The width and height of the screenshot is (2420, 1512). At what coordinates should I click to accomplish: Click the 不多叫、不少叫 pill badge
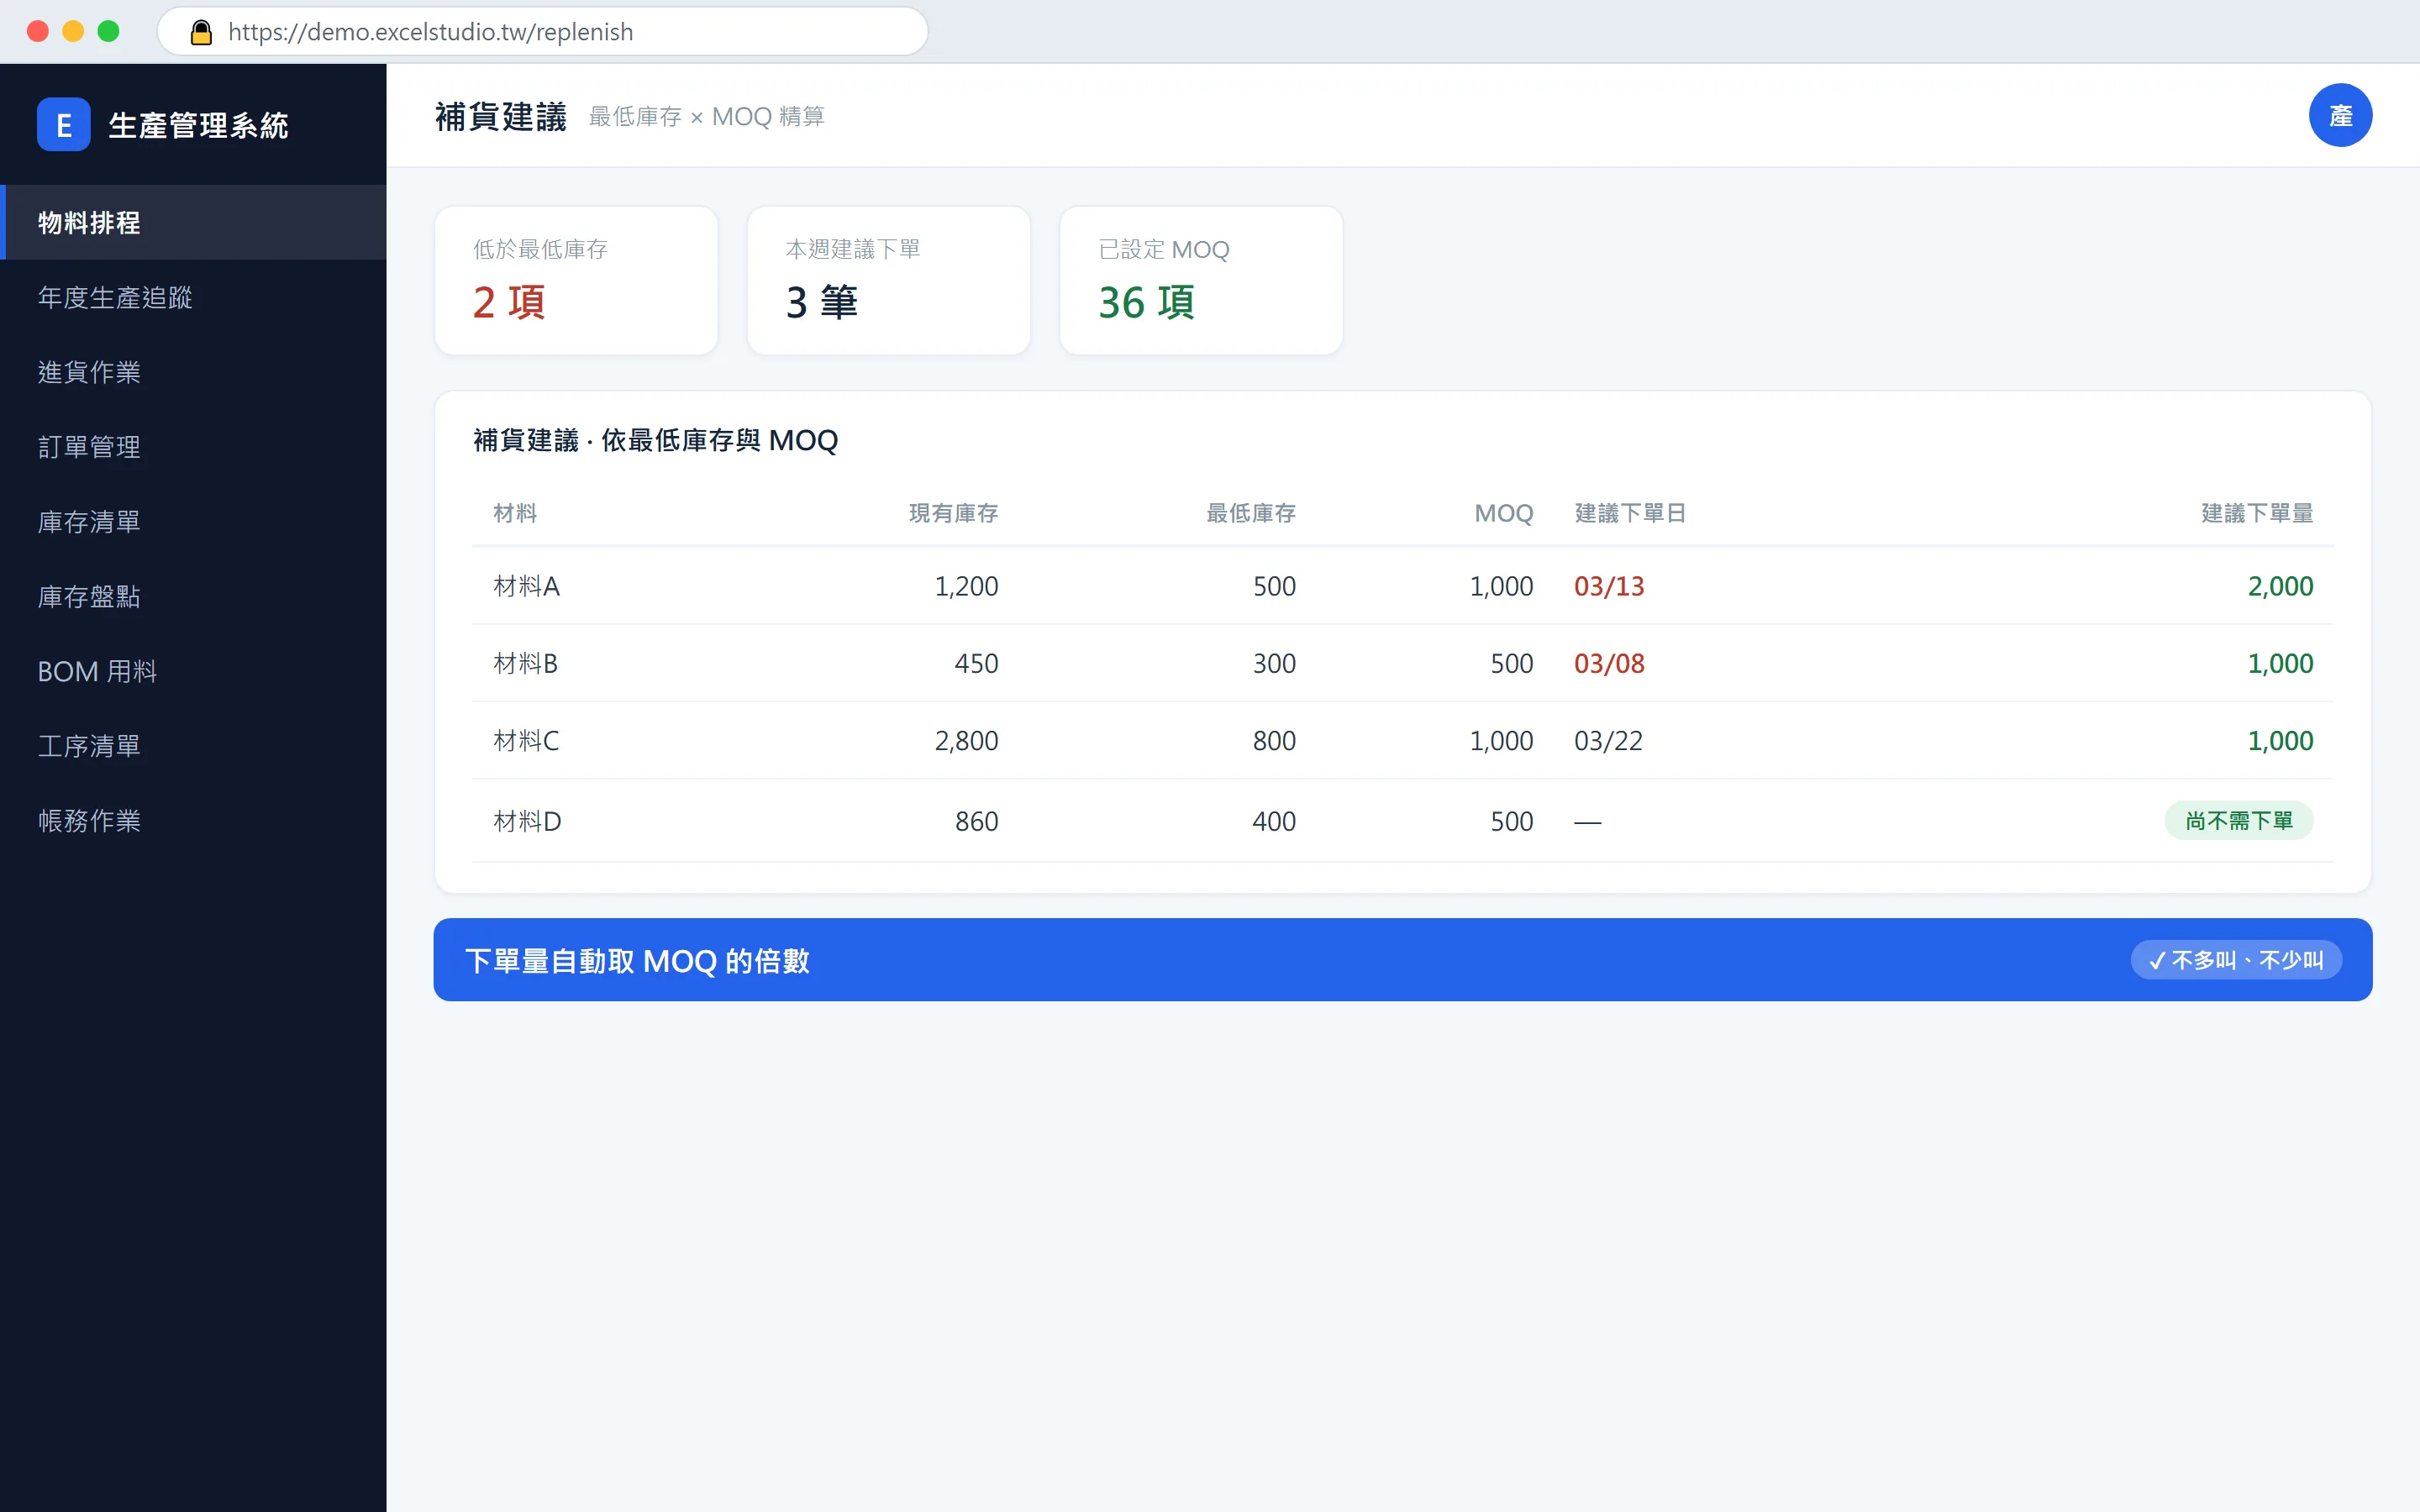click(2236, 960)
